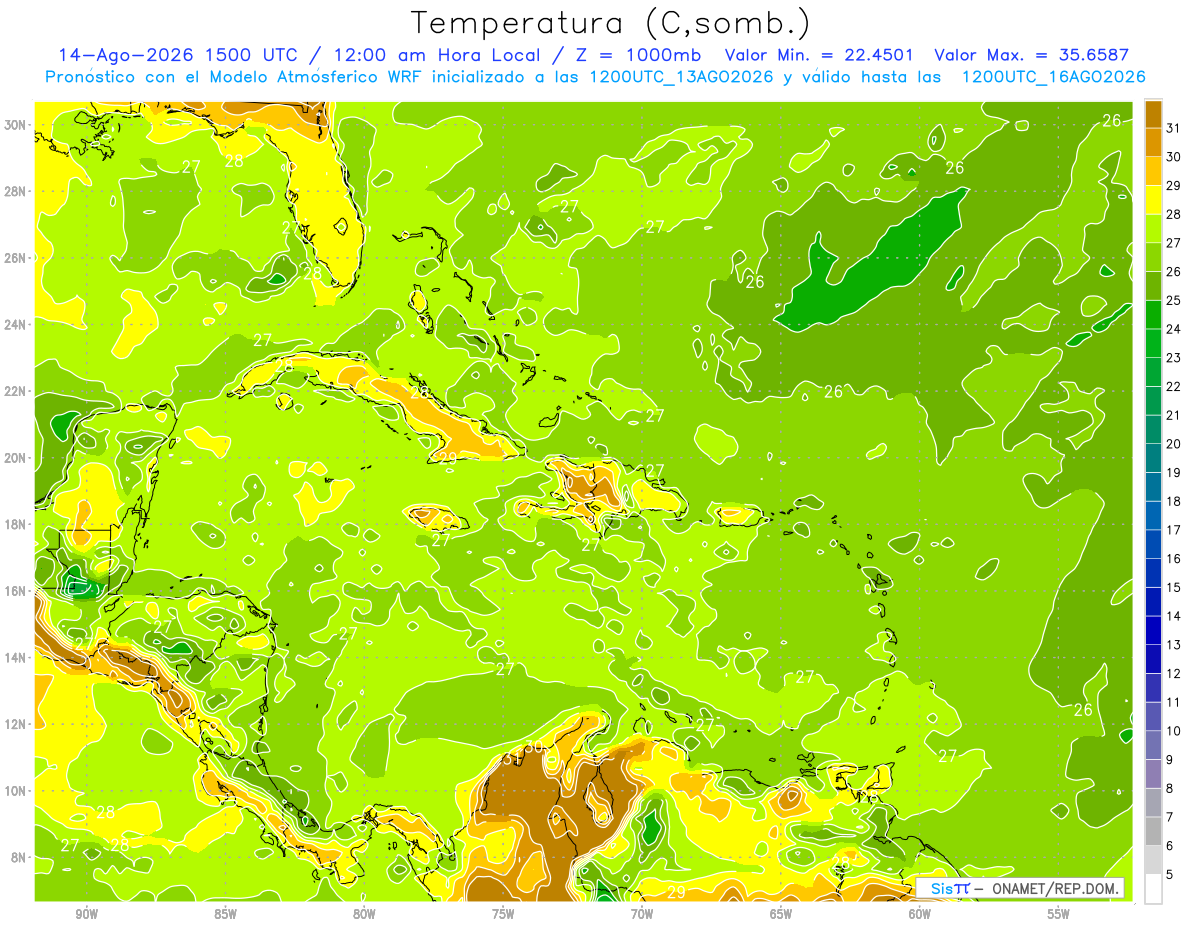Click the orange legend swatch between 30 and 31
The width and height of the screenshot is (1200, 927).
(1153, 142)
